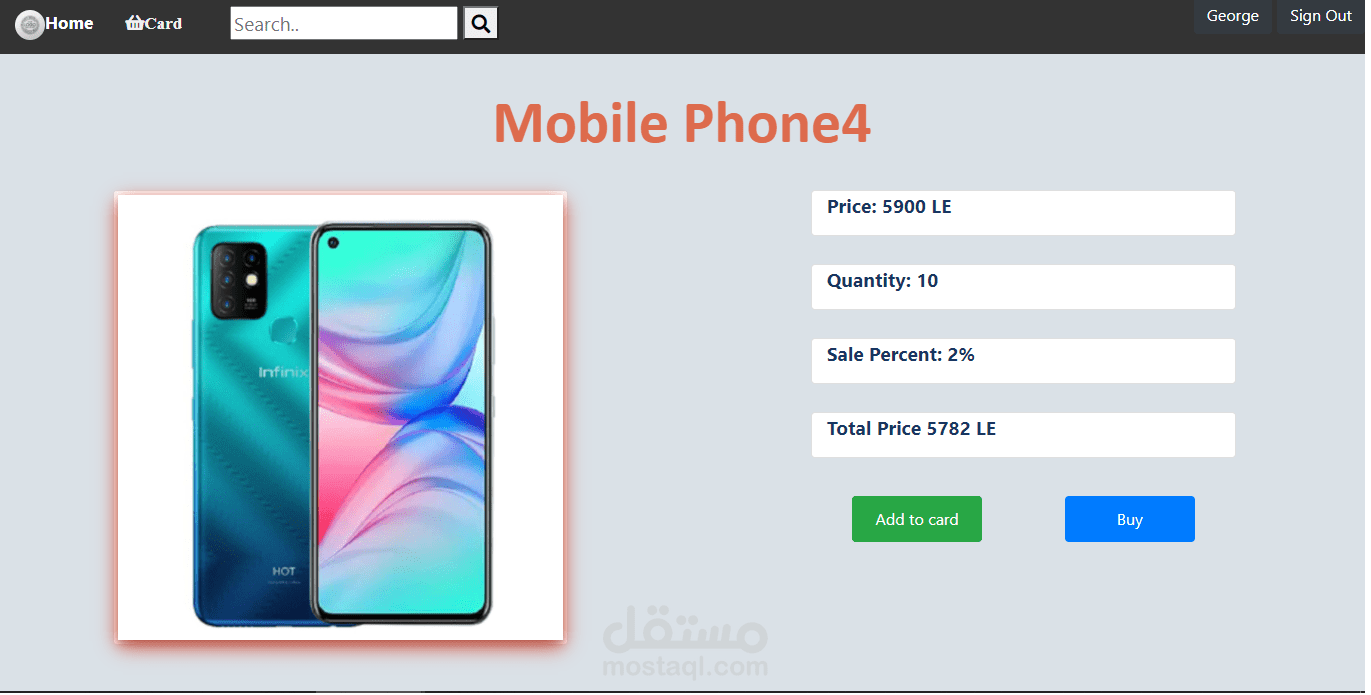The width and height of the screenshot is (1371, 695).
Task: Click the Mobile Phone4 product title
Action: [x=682, y=124]
